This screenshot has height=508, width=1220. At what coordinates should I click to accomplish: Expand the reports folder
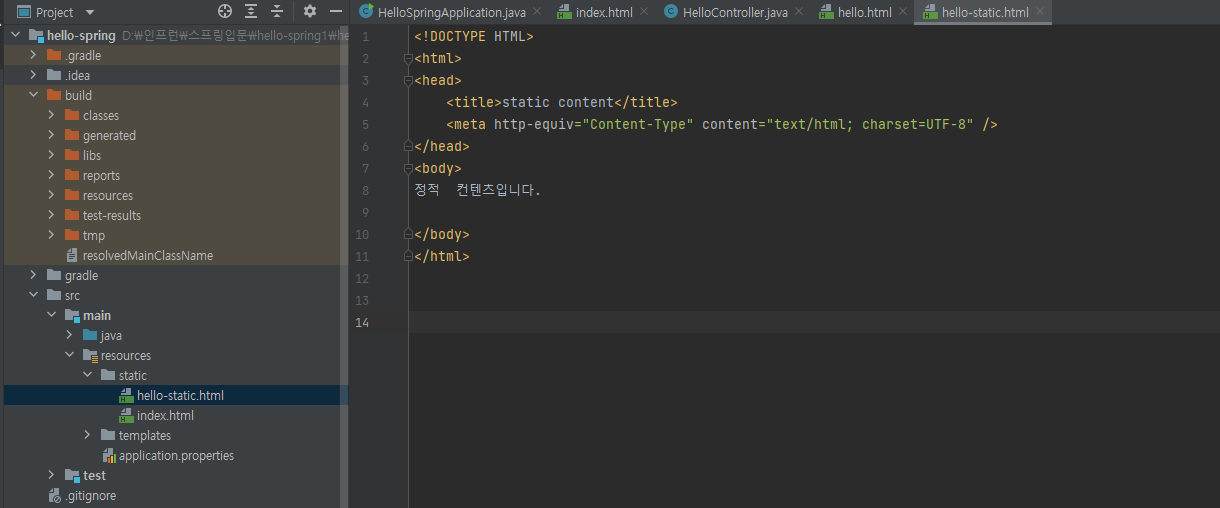click(x=51, y=175)
